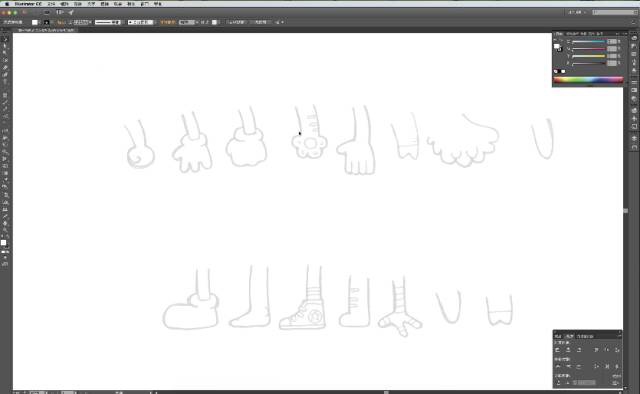Select the Selection tool in the toolbar

click(5, 39)
